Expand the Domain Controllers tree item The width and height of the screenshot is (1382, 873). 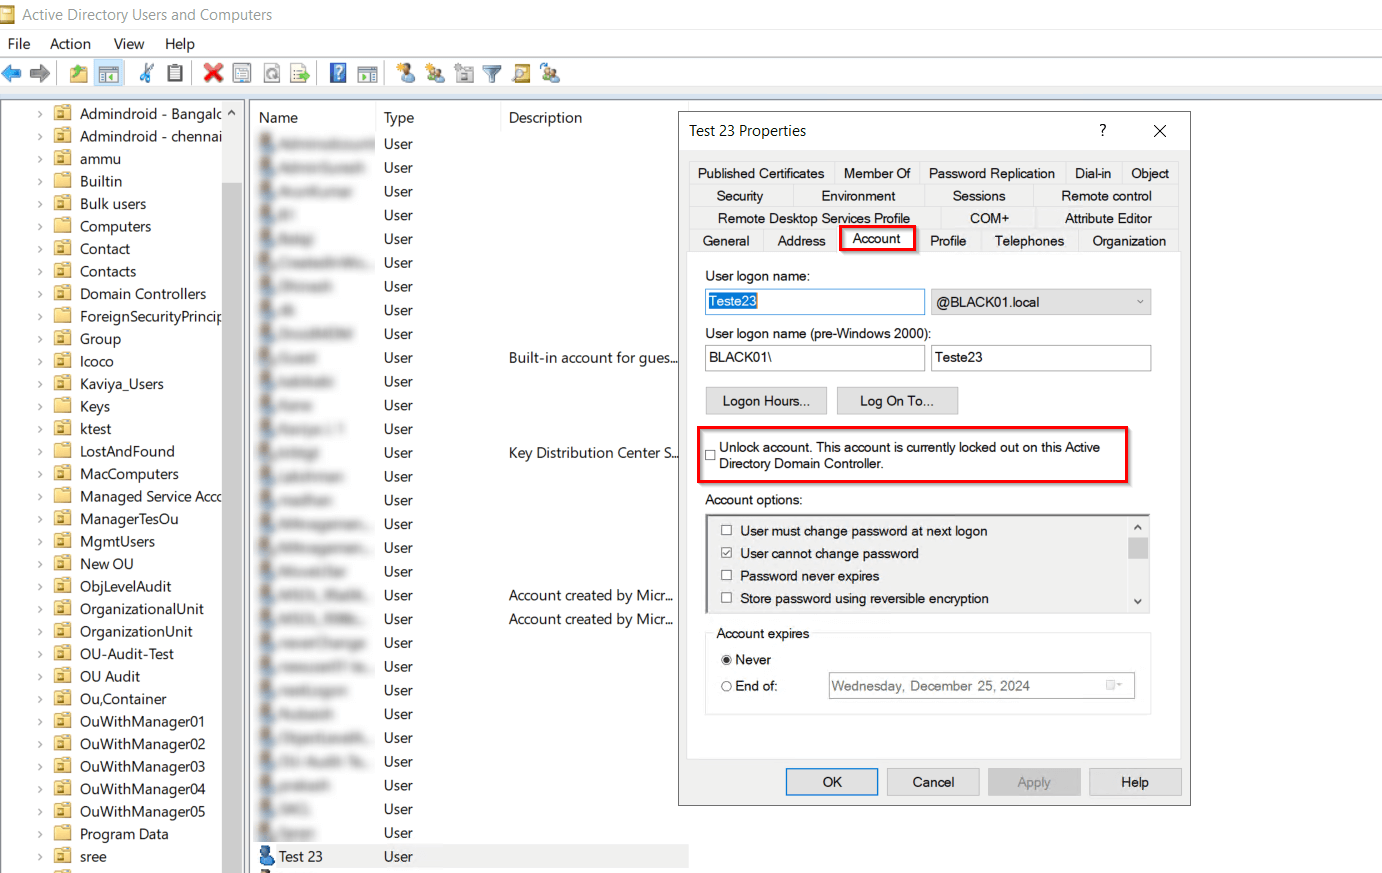tap(38, 293)
